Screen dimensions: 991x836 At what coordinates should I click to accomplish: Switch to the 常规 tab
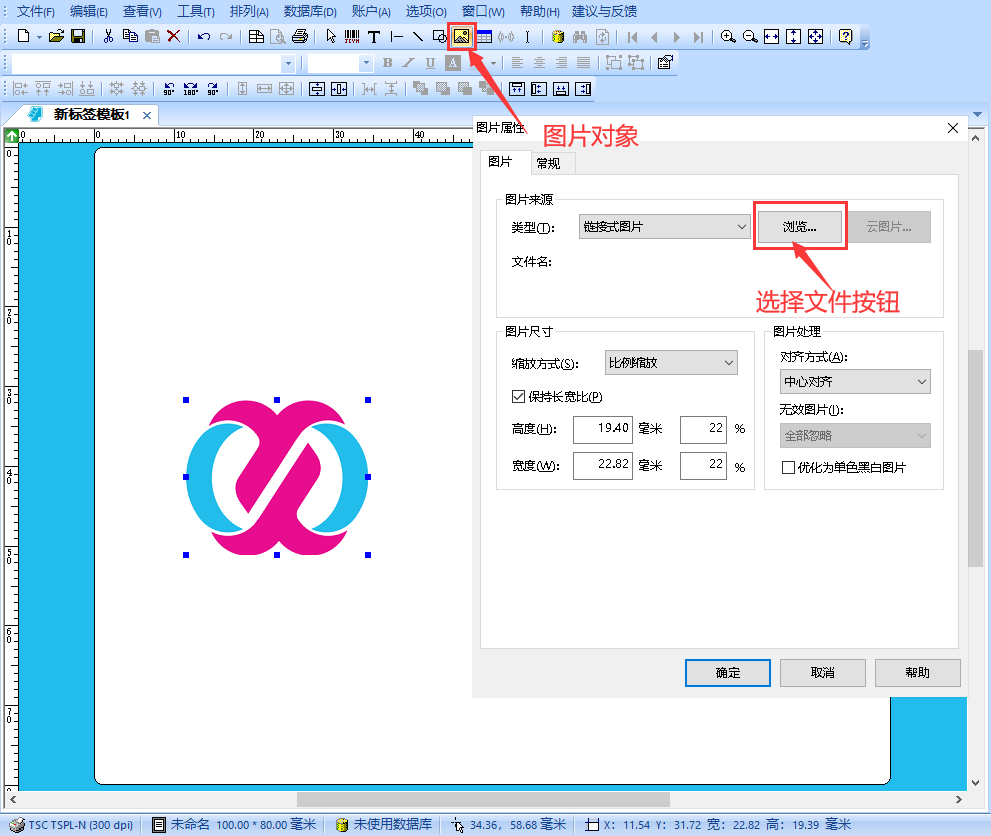pos(550,163)
